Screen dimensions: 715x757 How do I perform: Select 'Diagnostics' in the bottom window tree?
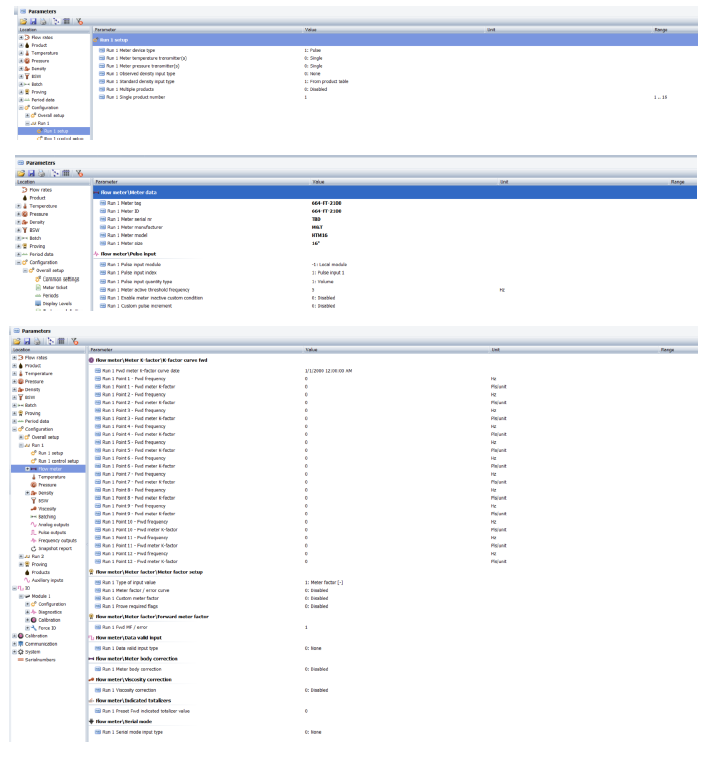(x=50, y=612)
